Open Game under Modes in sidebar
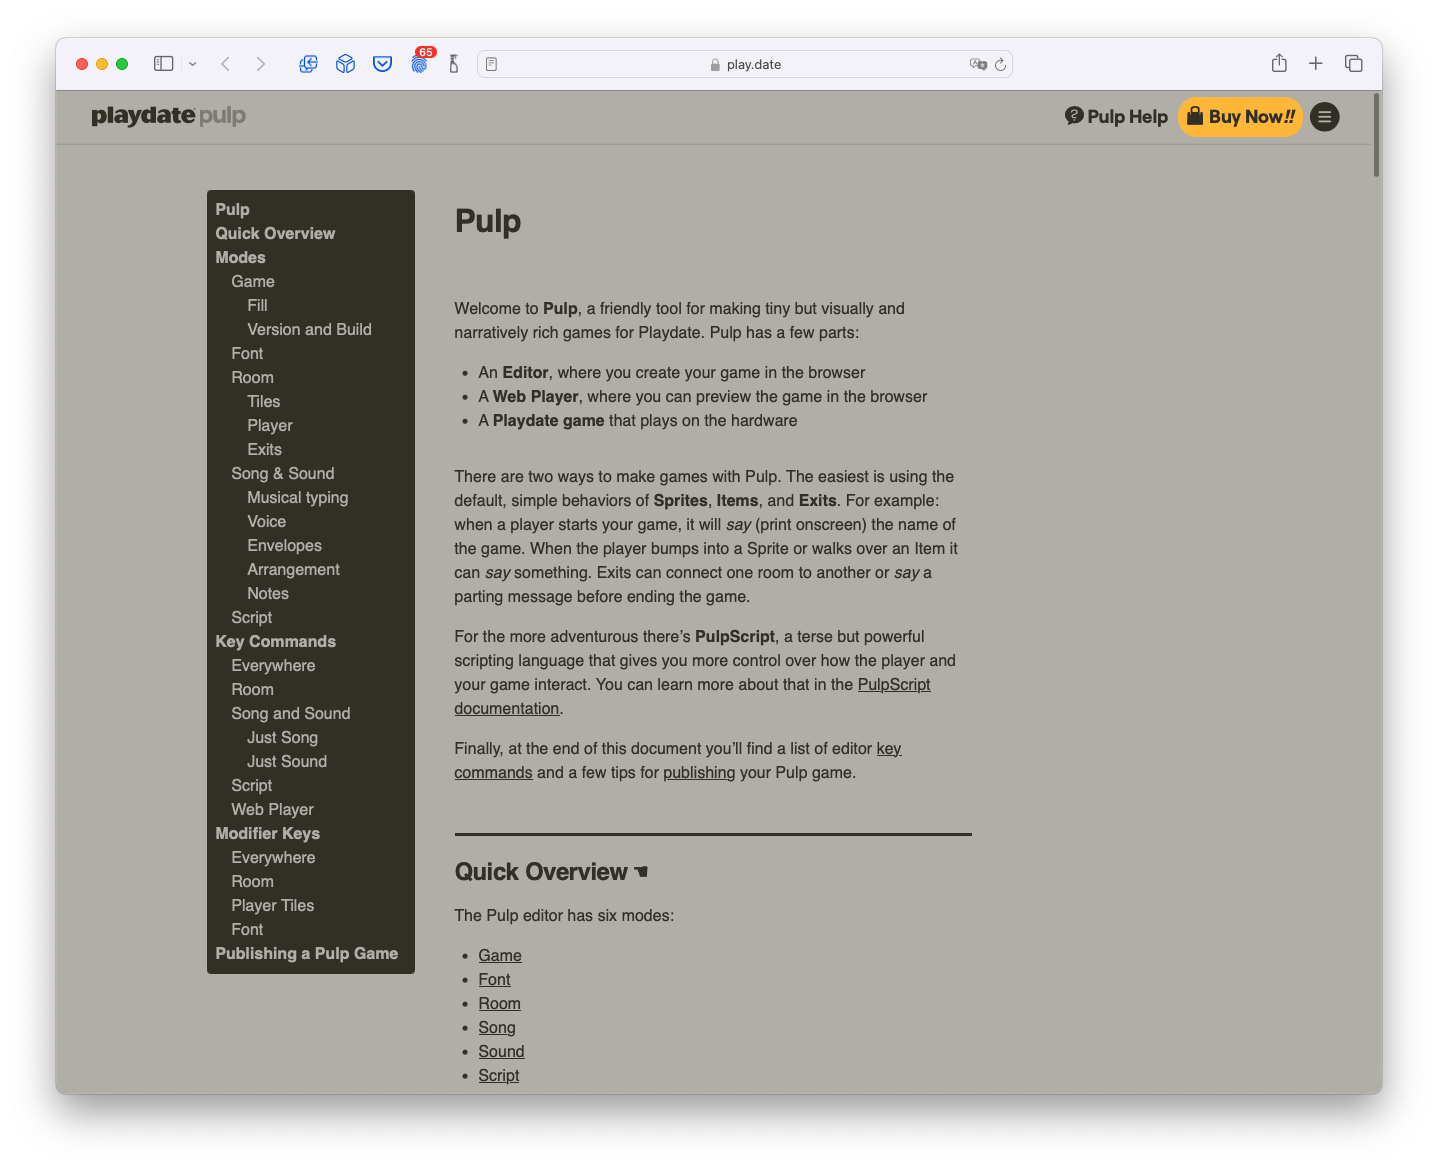Viewport: 1438px width, 1168px height. [253, 281]
